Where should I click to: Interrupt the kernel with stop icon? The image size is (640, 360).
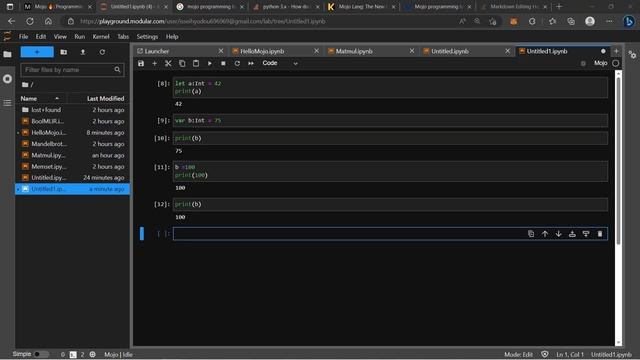click(x=223, y=63)
